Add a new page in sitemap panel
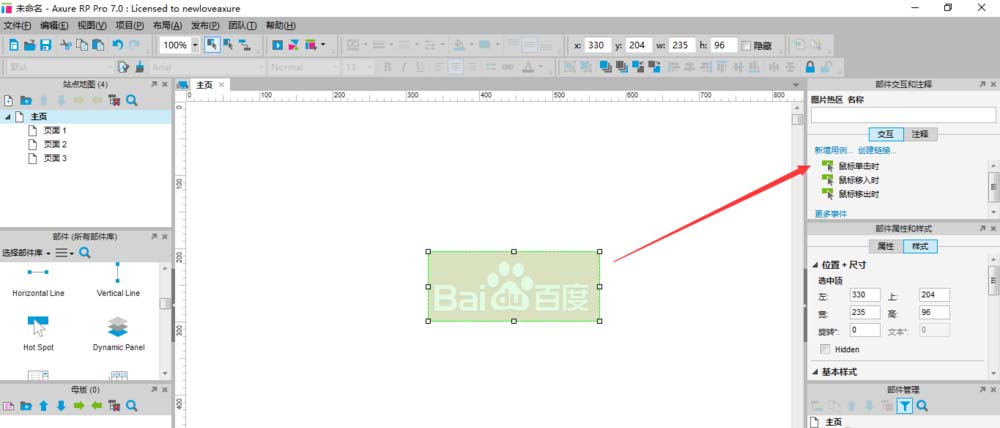This screenshot has height=428, width=1000. tap(8, 100)
